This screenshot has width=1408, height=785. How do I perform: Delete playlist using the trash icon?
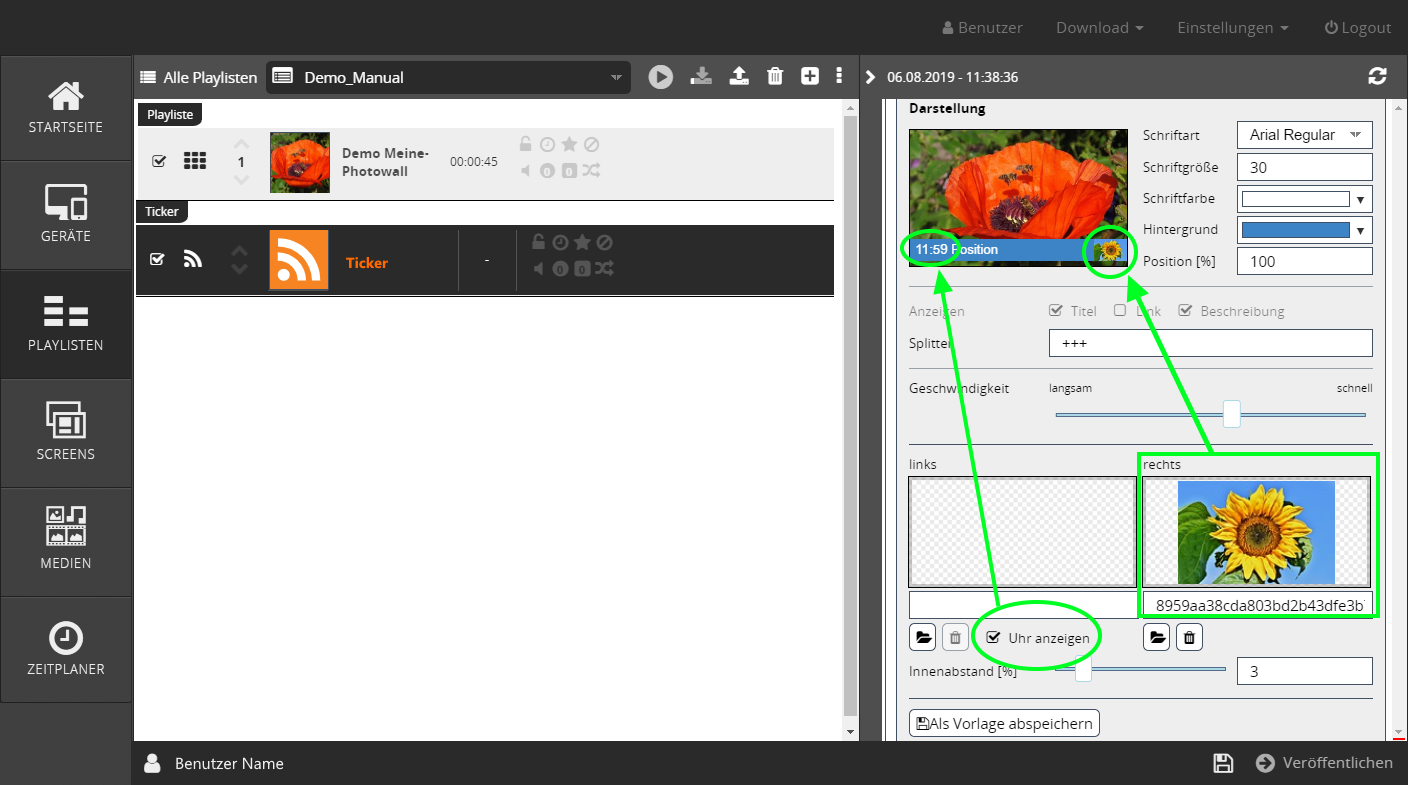[774, 77]
